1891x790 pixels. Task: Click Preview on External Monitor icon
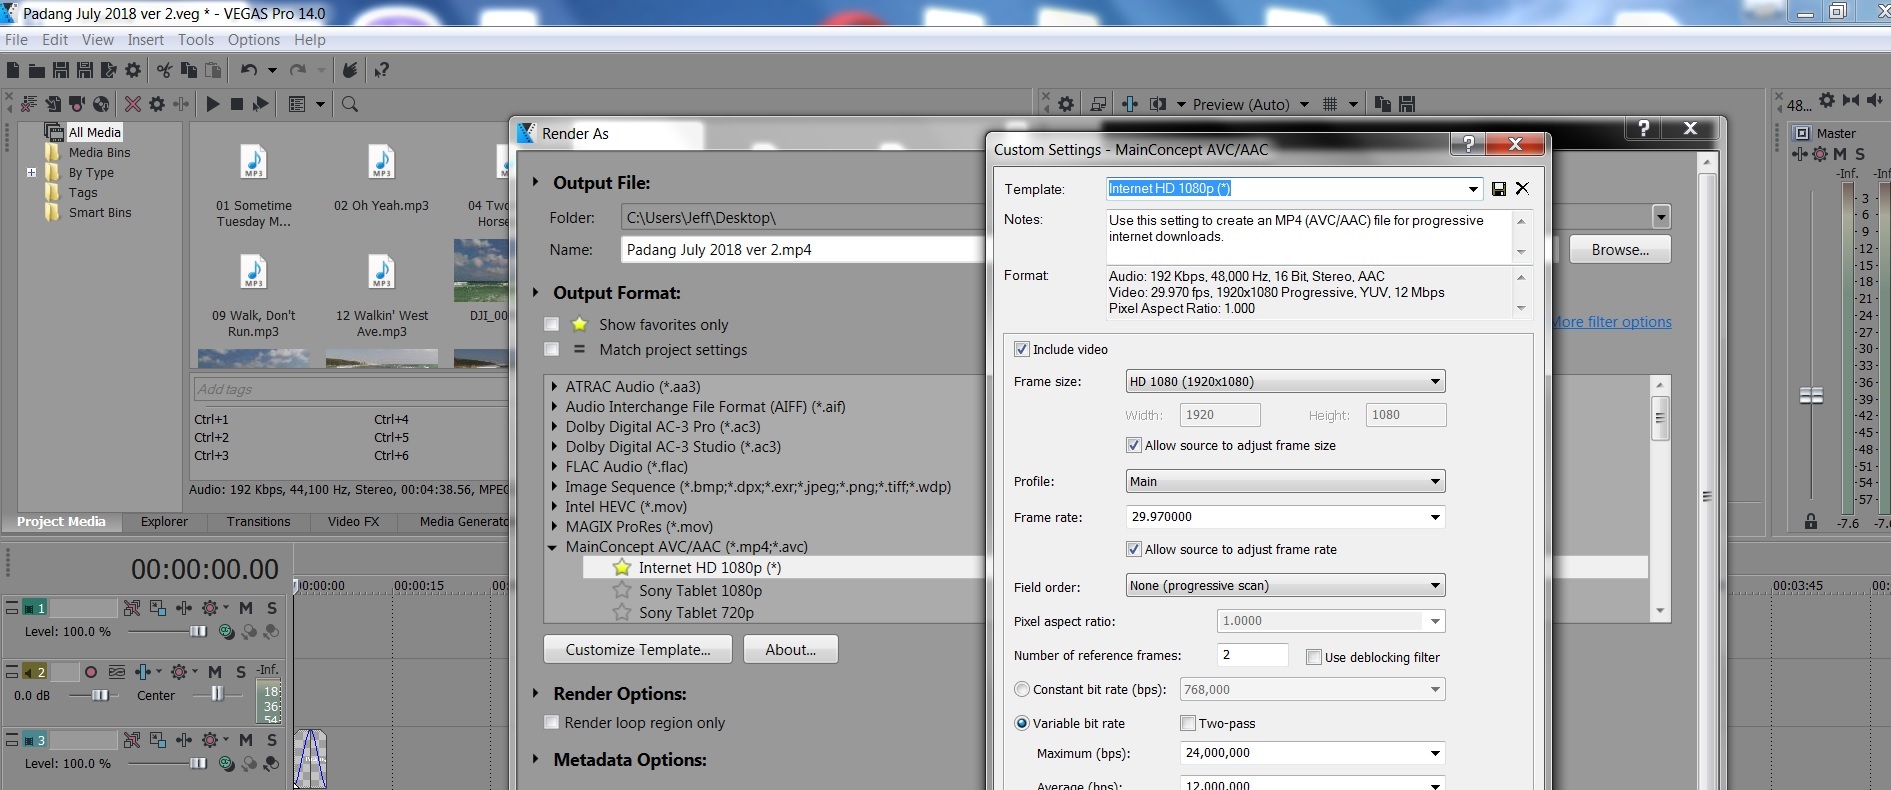(1098, 104)
